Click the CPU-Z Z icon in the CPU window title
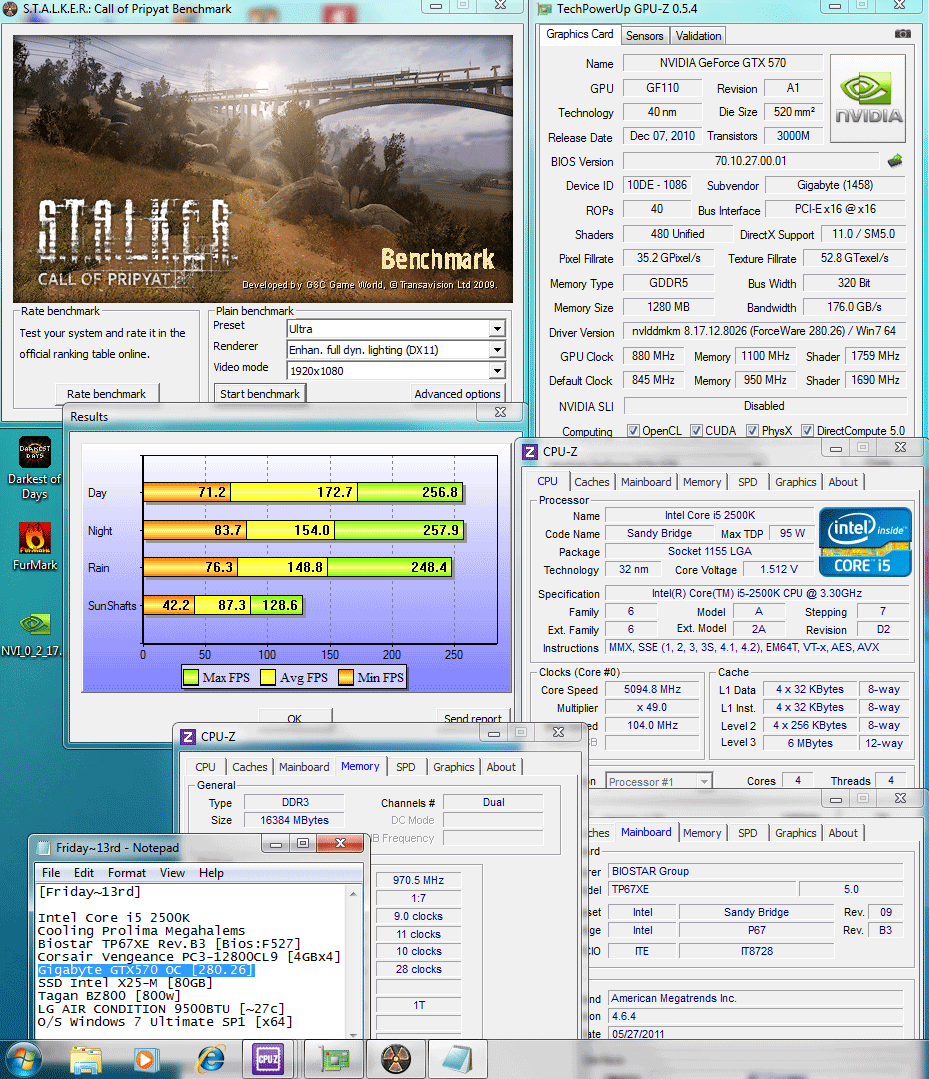 tap(530, 451)
